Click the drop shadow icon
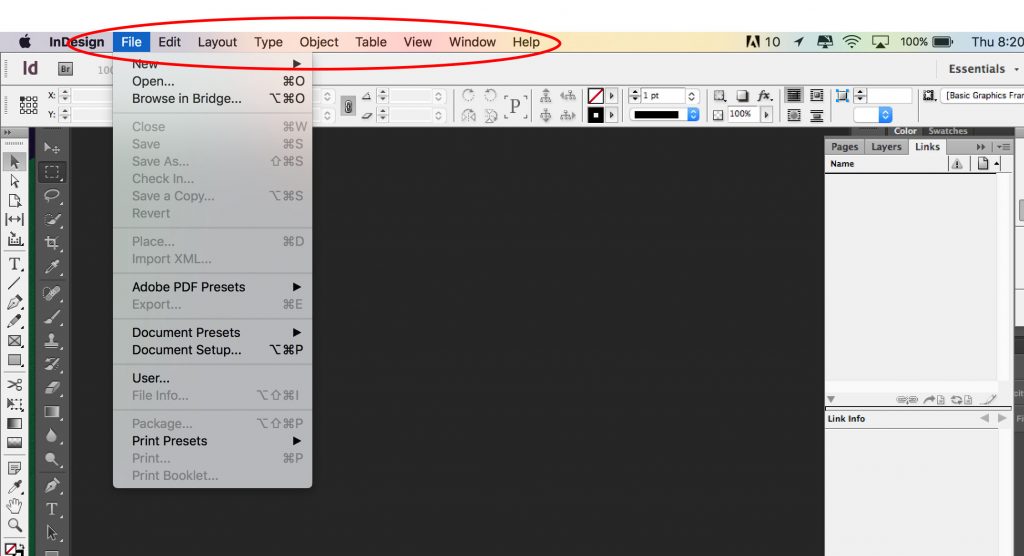This screenshot has width=1024, height=556. [742, 95]
